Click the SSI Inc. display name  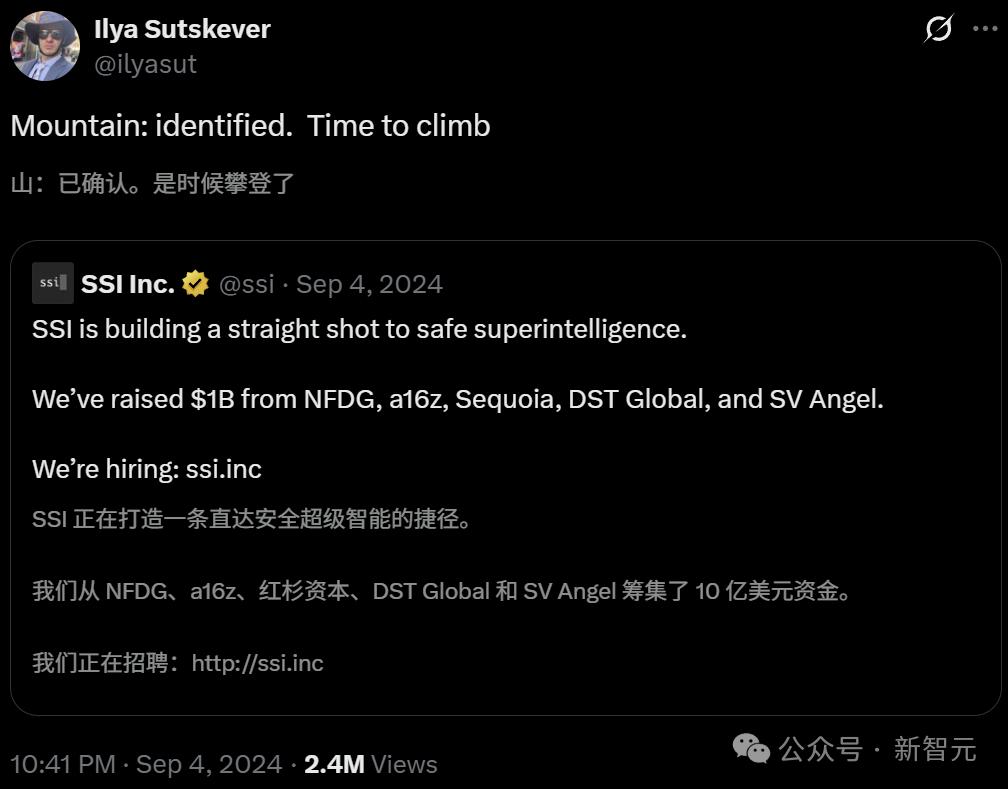(128, 283)
